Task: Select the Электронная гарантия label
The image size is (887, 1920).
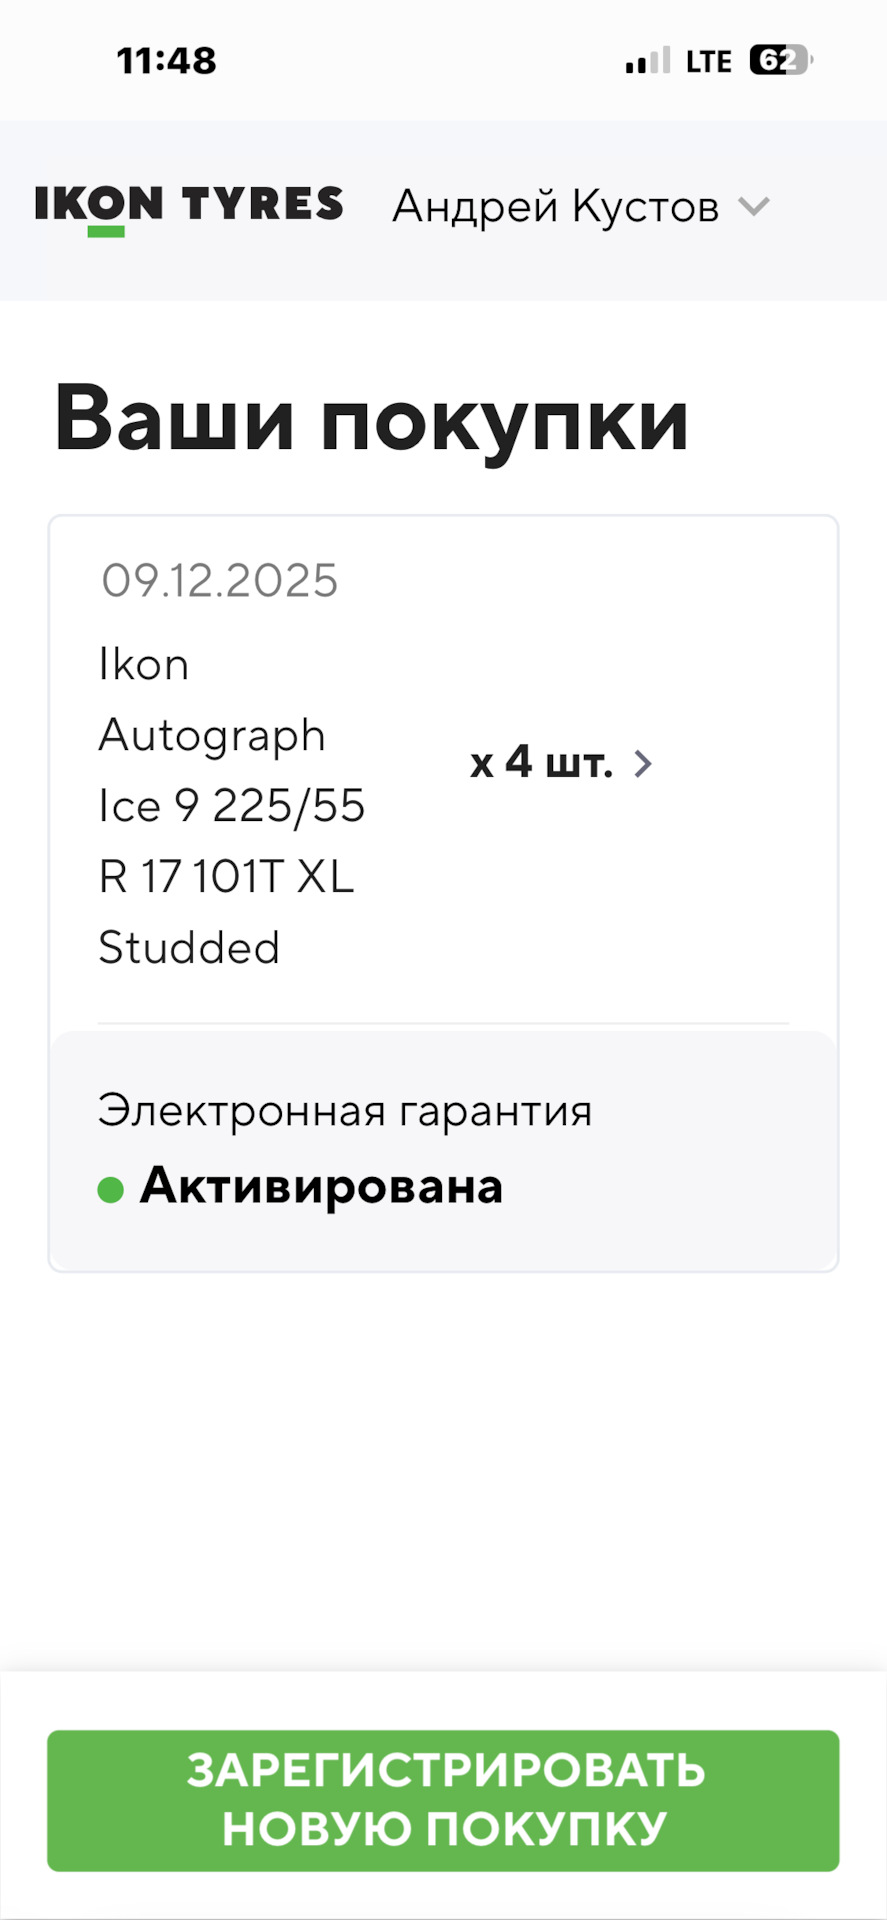Action: click(x=345, y=1111)
